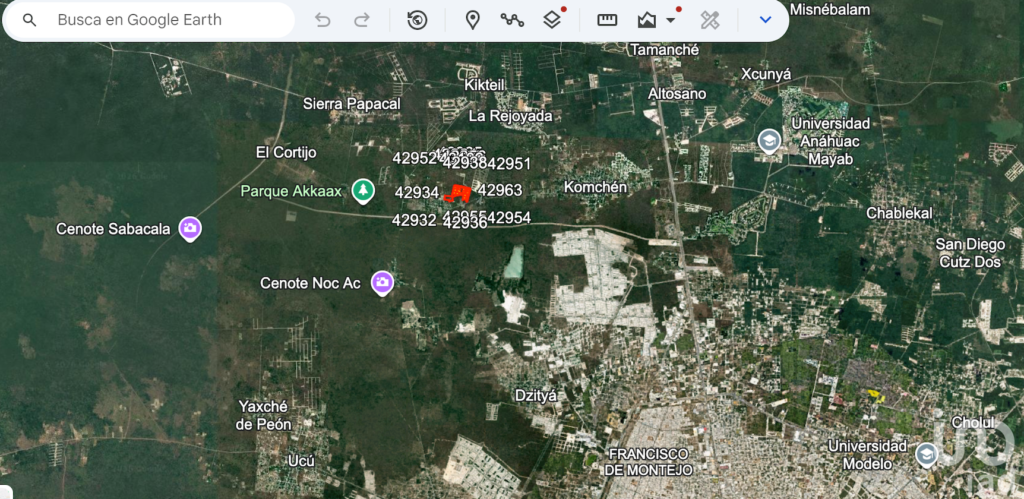This screenshot has height=499, width=1024.
Task: Click the 'FRANCISCO DE MONTEJO' label
Action: tap(648, 462)
